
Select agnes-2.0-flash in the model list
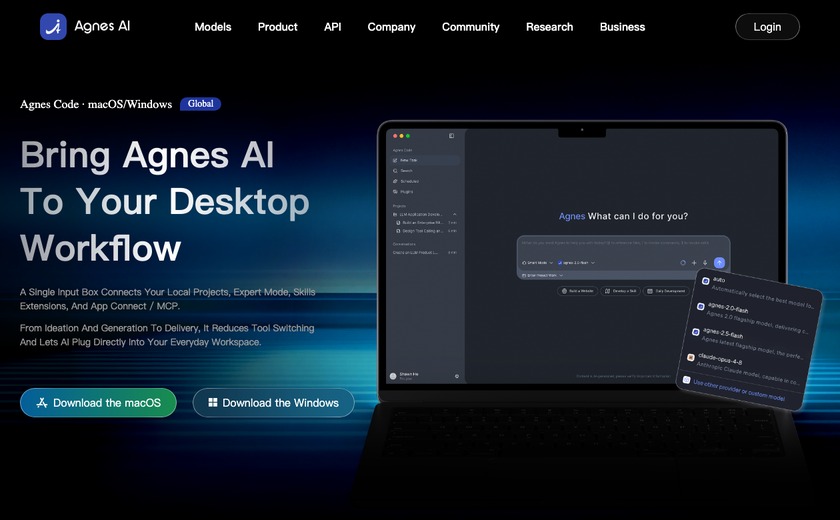pos(755,317)
